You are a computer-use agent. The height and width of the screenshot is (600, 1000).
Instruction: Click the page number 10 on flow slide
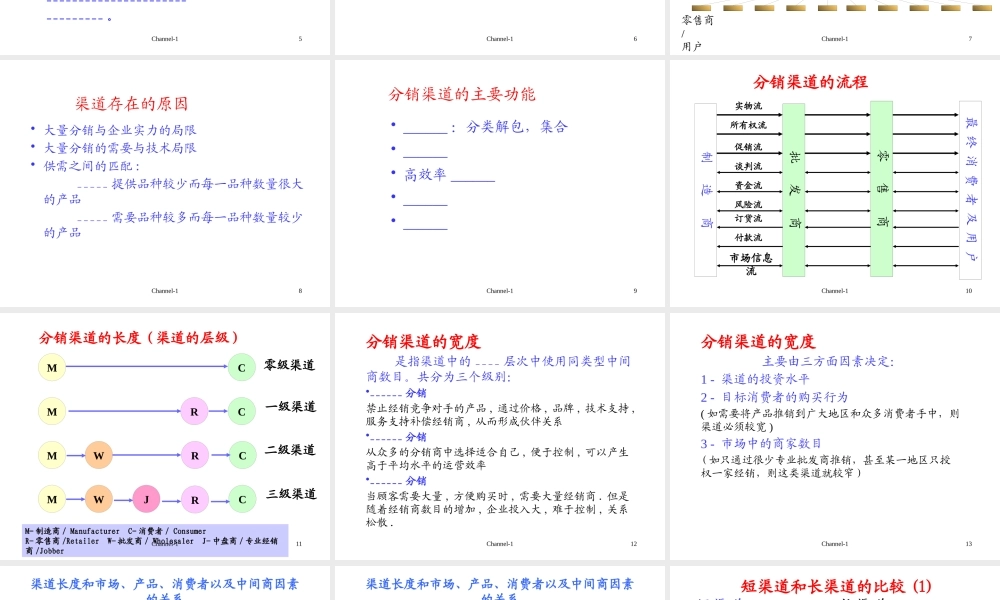pyautogui.click(x=969, y=291)
